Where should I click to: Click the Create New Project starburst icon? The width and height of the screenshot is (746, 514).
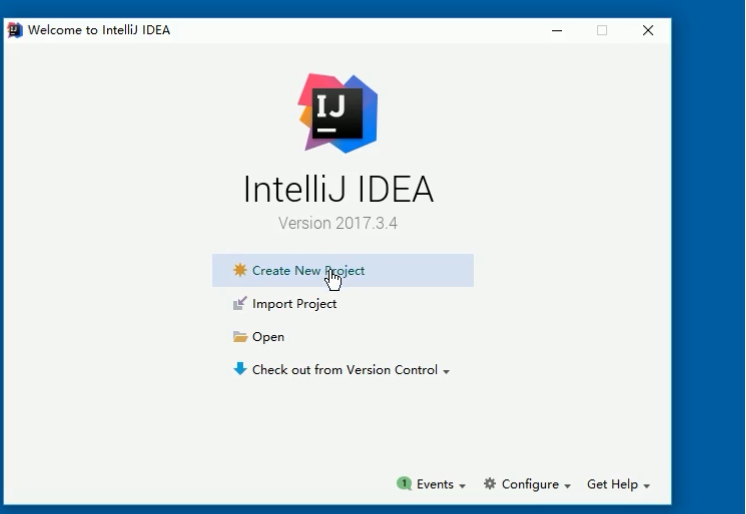click(x=240, y=270)
